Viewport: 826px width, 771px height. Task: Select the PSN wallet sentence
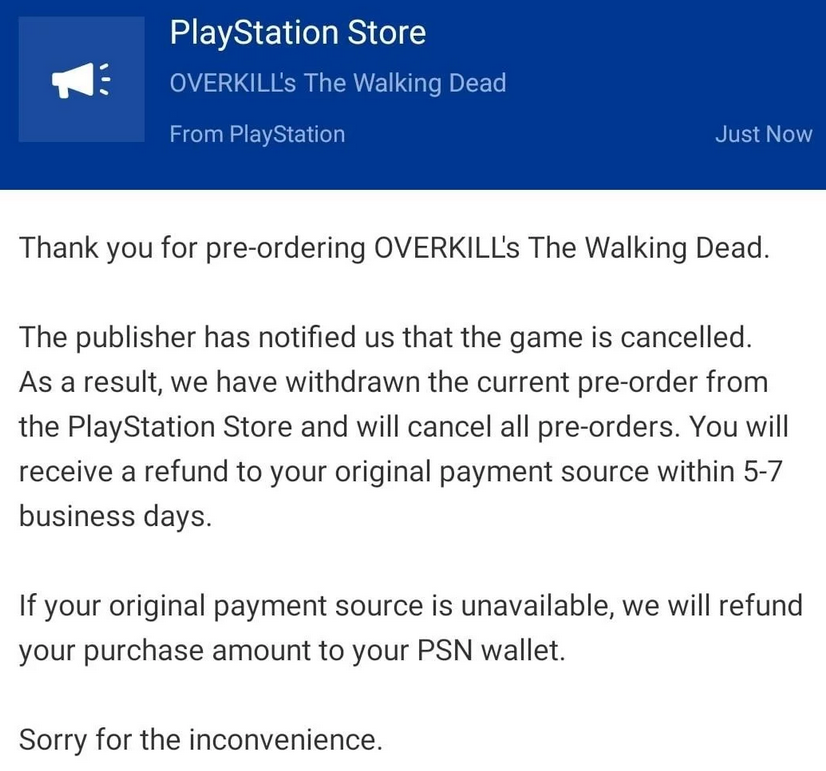click(x=292, y=650)
